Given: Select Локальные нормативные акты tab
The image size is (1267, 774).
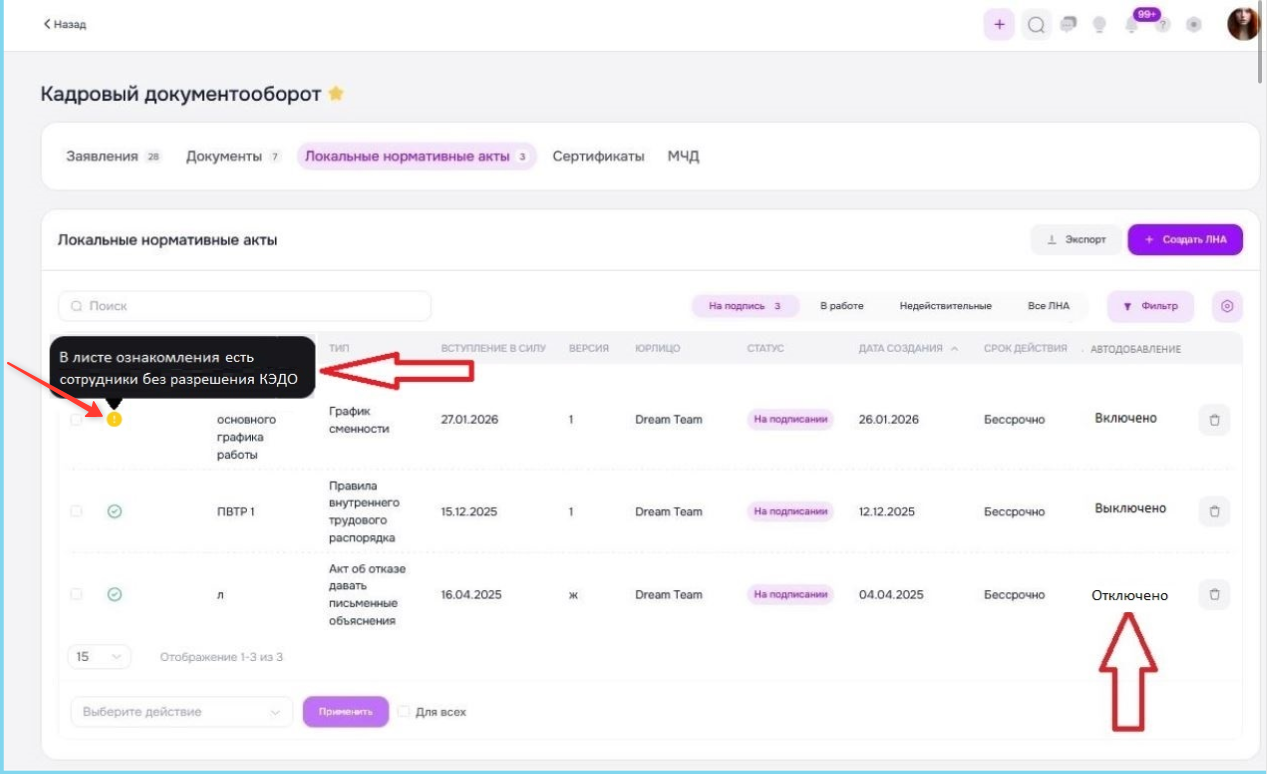Looking at the screenshot, I should [x=416, y=157].
